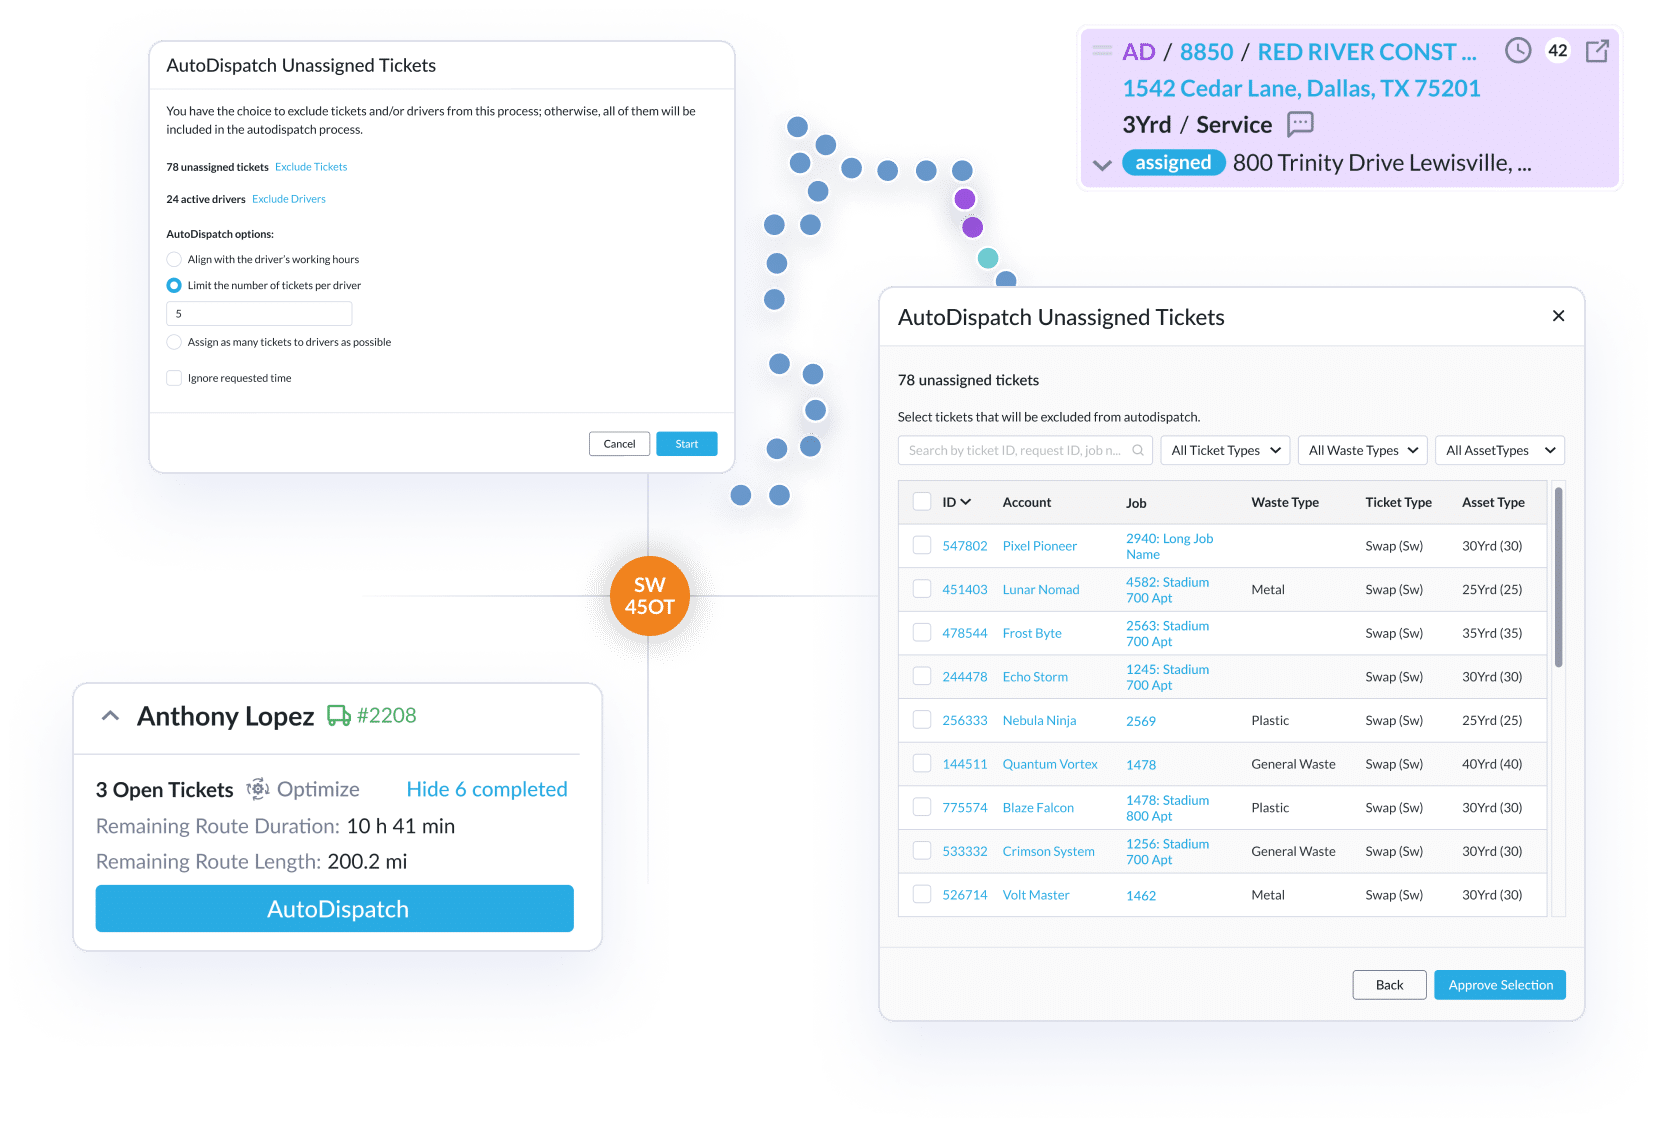Sort by the ID column header

(x=956, y=502)
